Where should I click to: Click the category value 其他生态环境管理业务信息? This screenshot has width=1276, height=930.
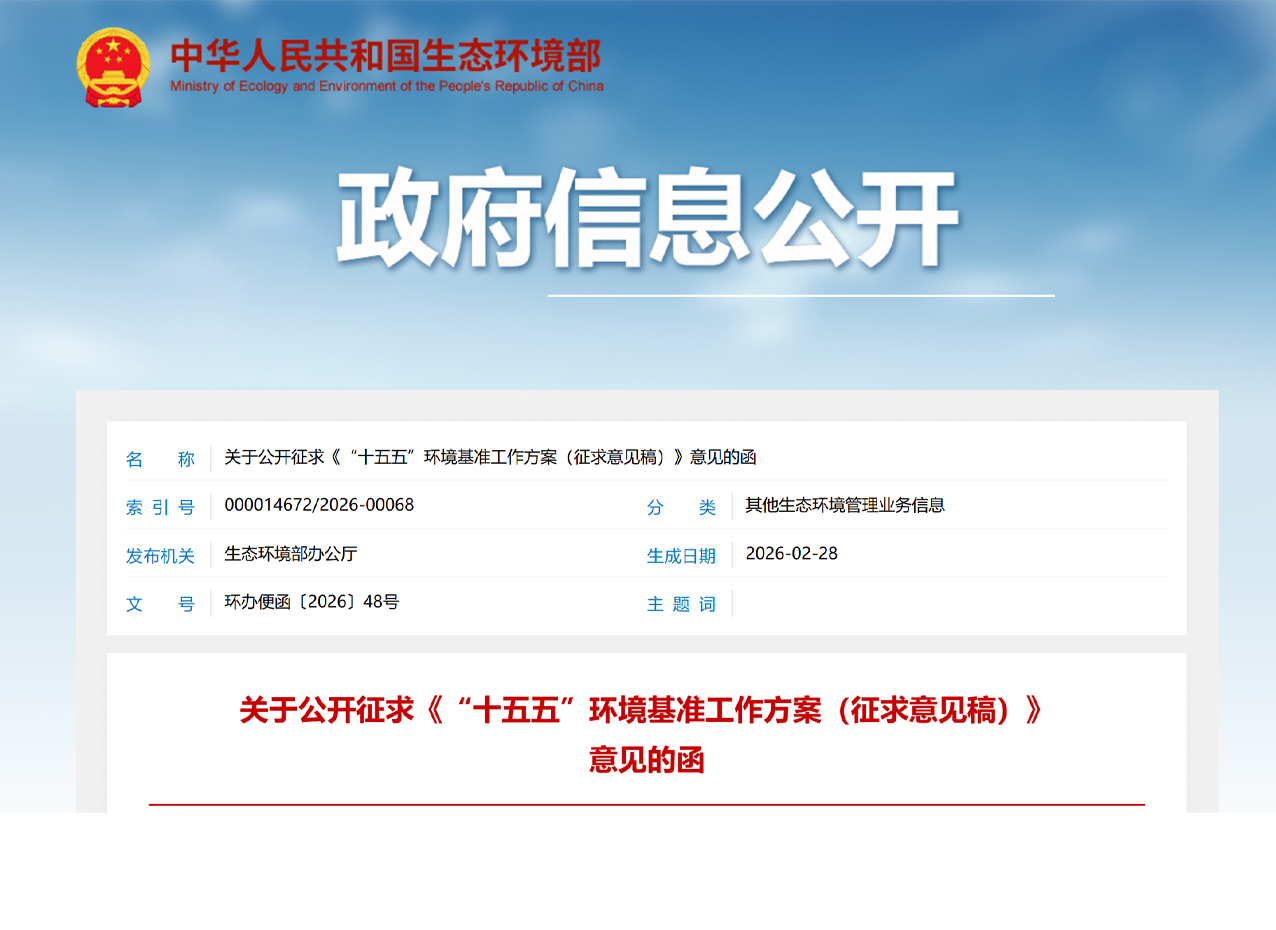(x=845, y=505)
